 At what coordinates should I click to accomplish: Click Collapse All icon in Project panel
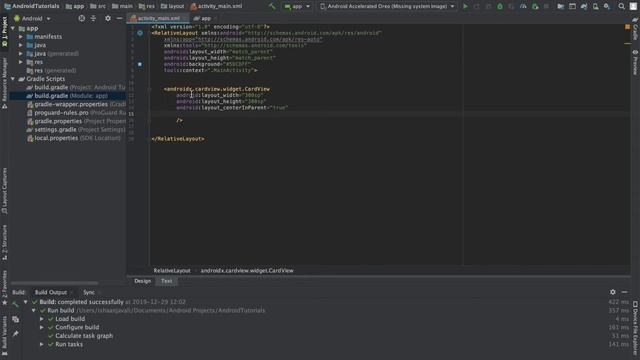(93, 18)
